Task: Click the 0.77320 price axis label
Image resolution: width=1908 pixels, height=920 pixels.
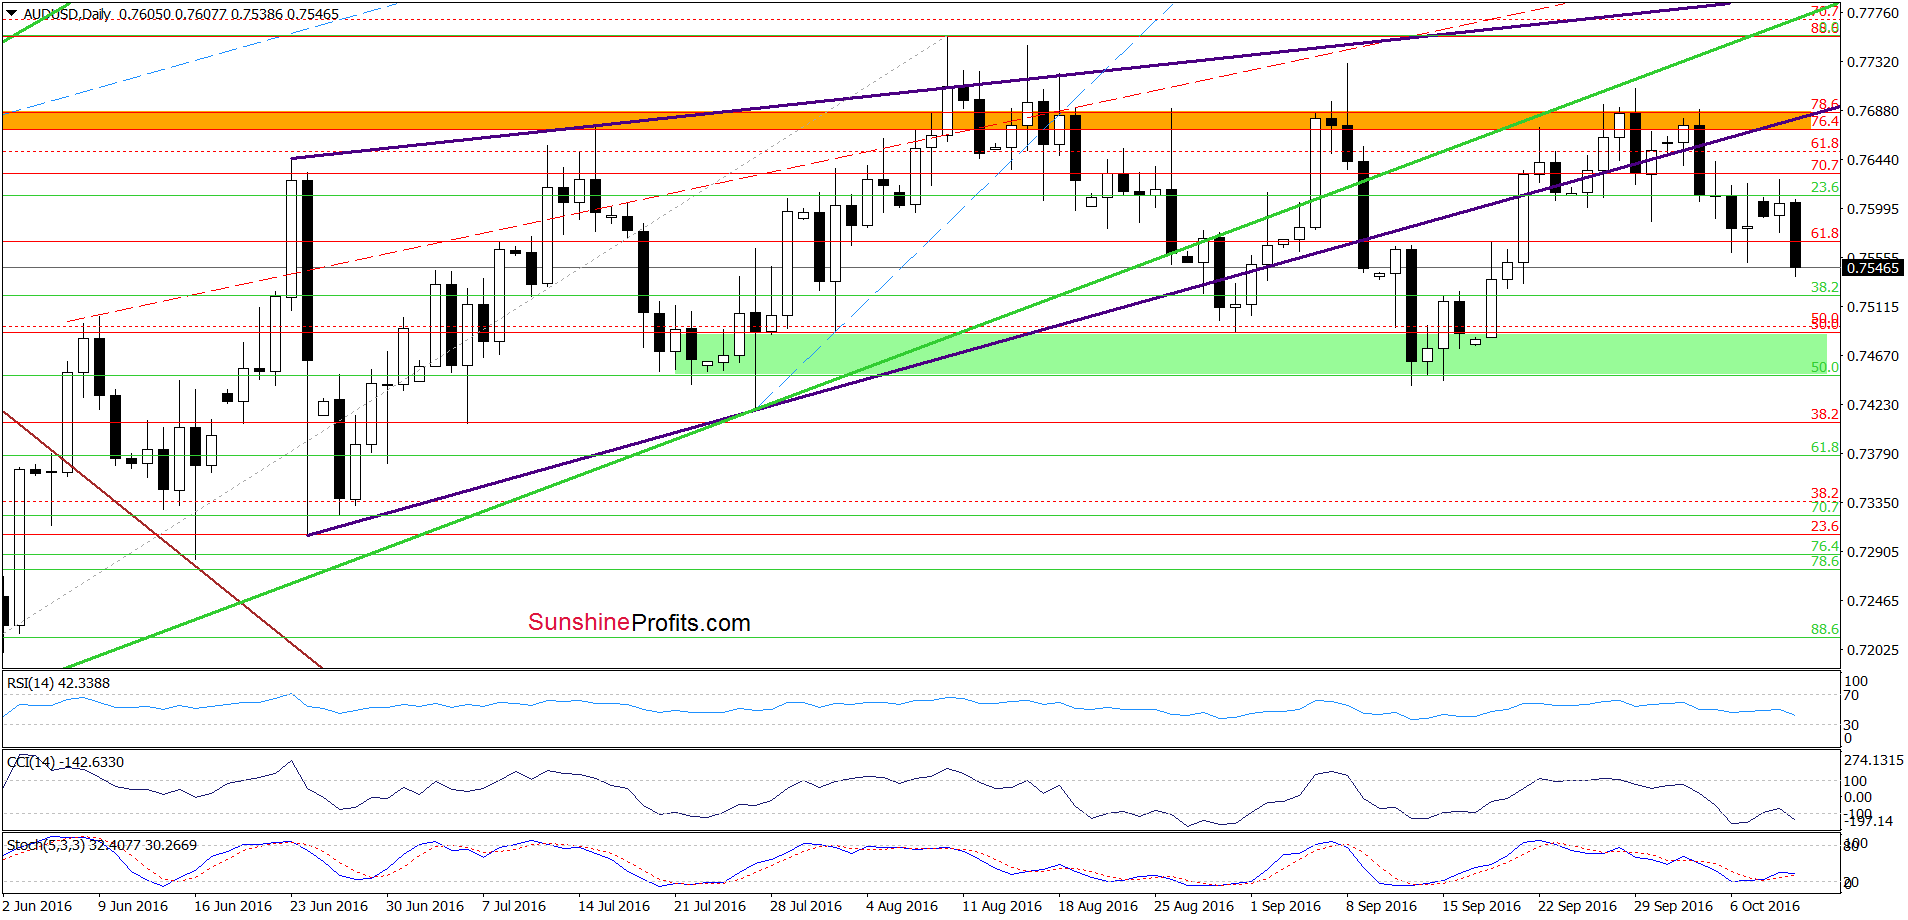Action: tap(1872, 62)
